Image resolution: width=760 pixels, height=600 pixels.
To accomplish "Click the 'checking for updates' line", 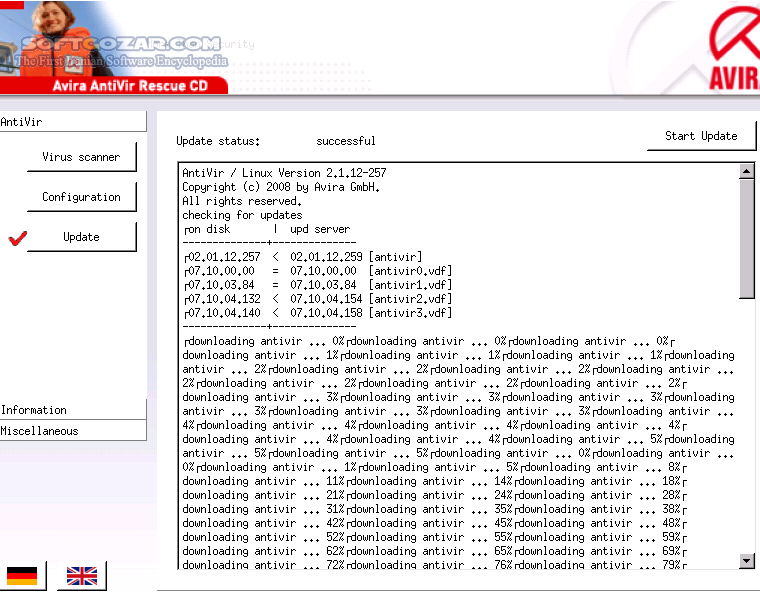I will 242,215.
